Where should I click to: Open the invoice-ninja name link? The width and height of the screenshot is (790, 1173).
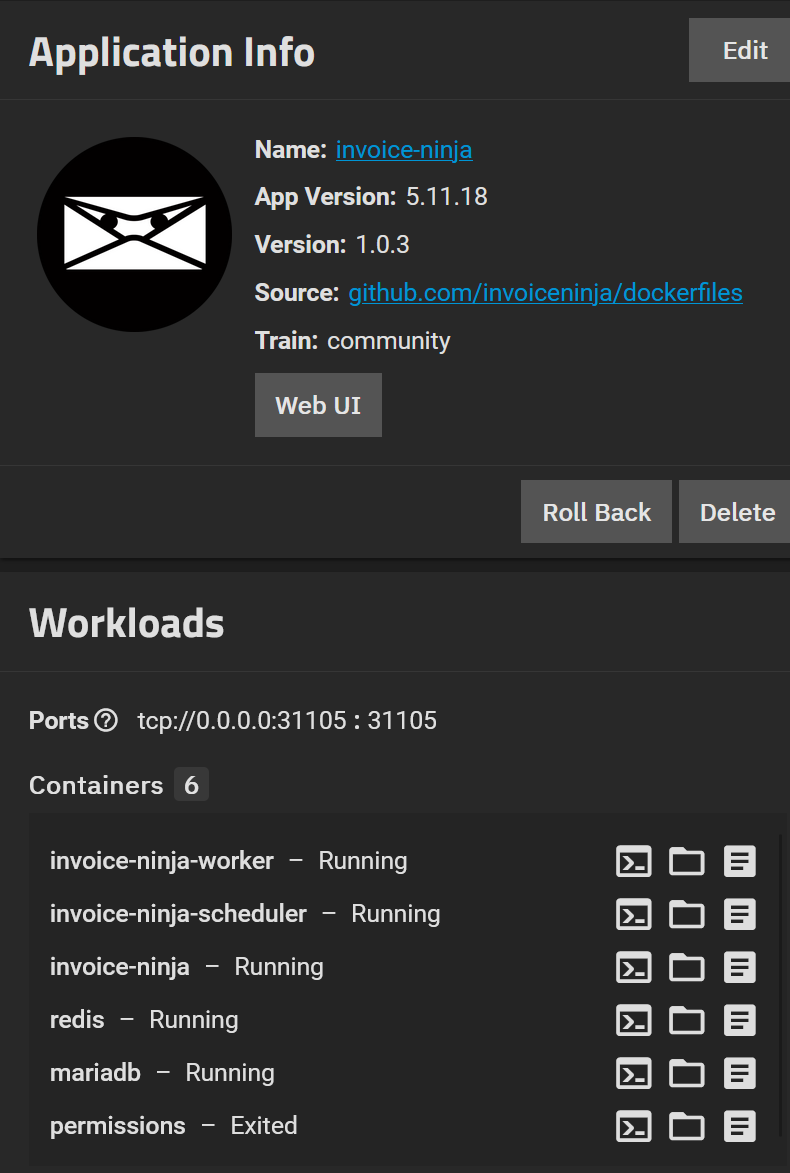coord(404,150)
